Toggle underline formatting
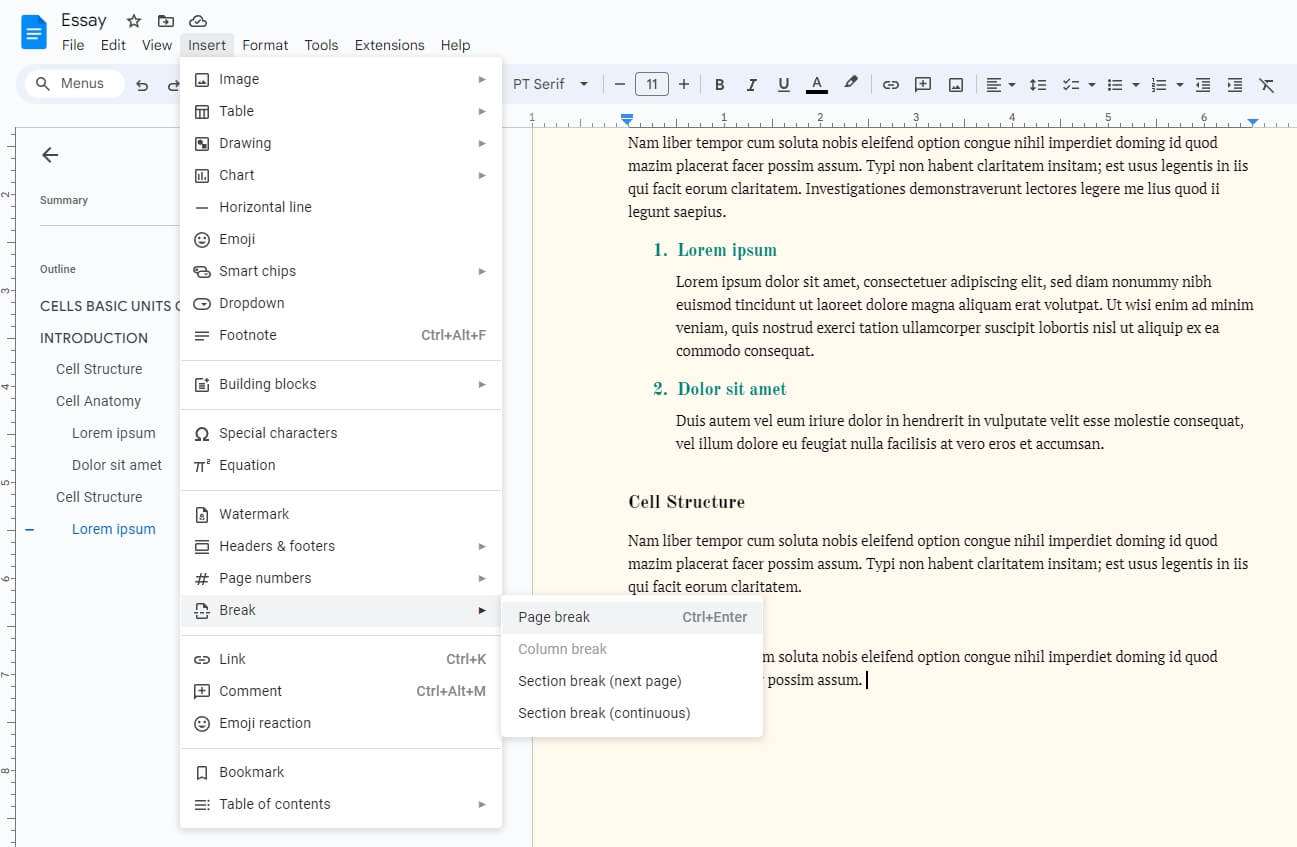 point(783,85)
